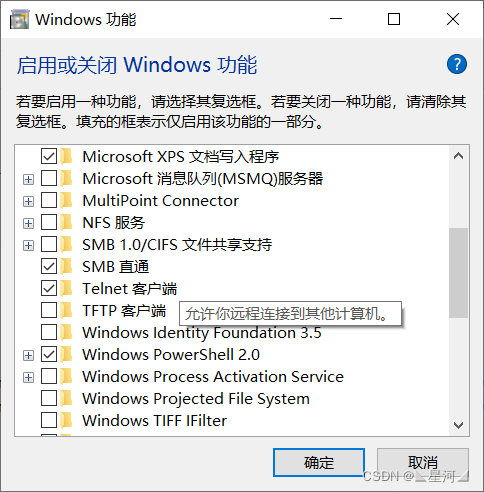This screenshot has height=492, width=484.
Task: Check the Windows Projected File System box
Action: click(x=49, y=398)
